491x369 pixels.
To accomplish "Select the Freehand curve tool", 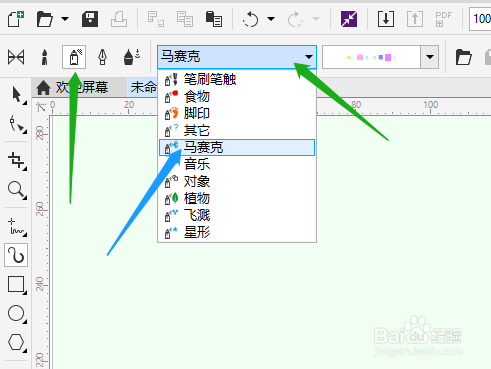I will click(17, 227).
